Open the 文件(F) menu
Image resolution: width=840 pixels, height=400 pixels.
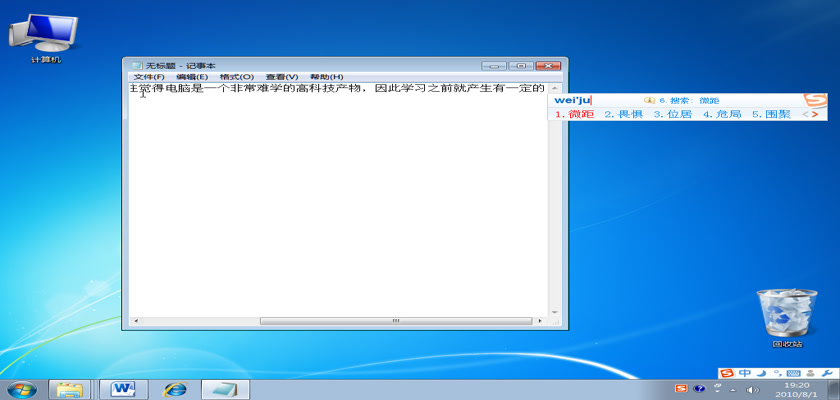point(149,77)
